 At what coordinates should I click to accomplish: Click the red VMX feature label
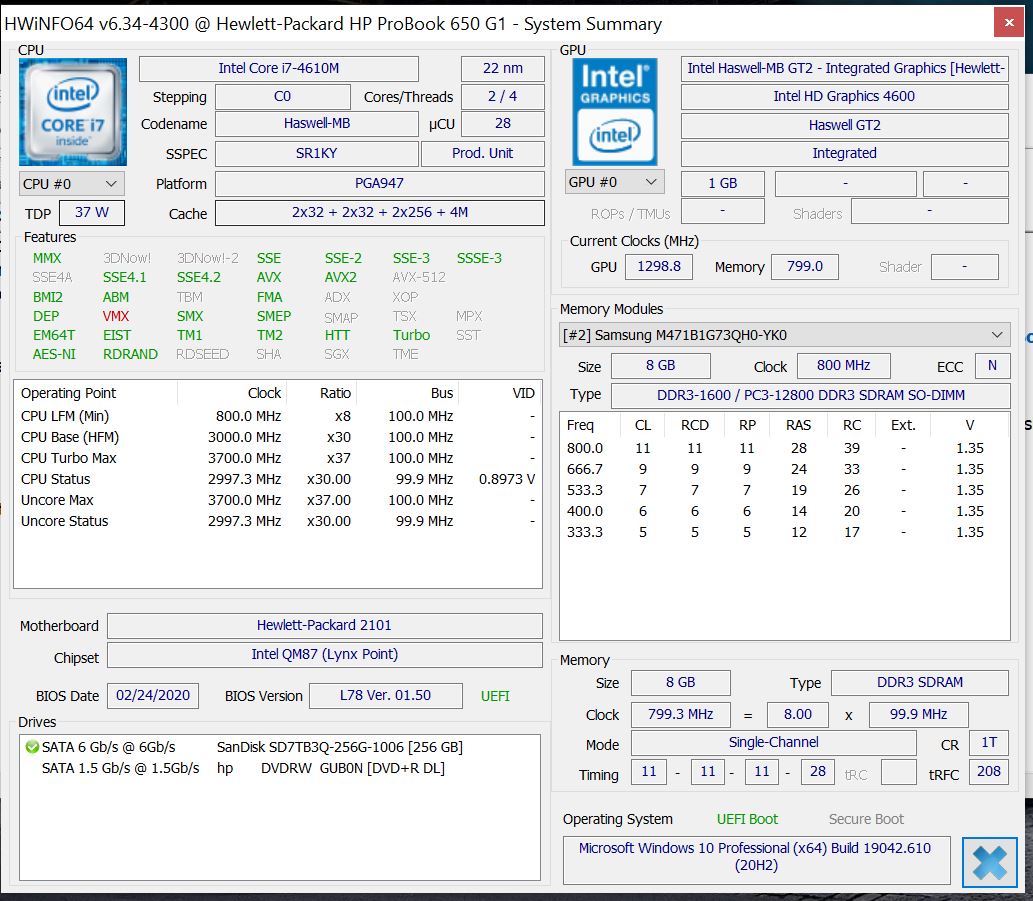[x=116, y=316]
